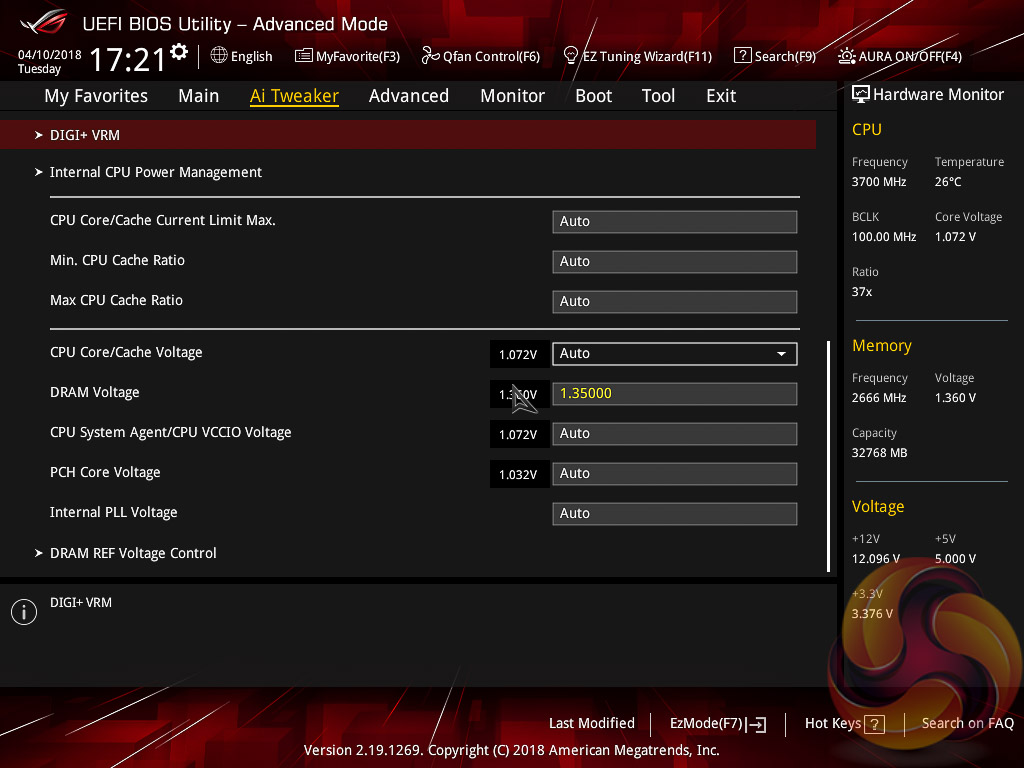Image resolution: width=1024 pixels, height=768 pixels.
Task: Open Search(F9) from the top toolbar
Action: click(774, 56)
